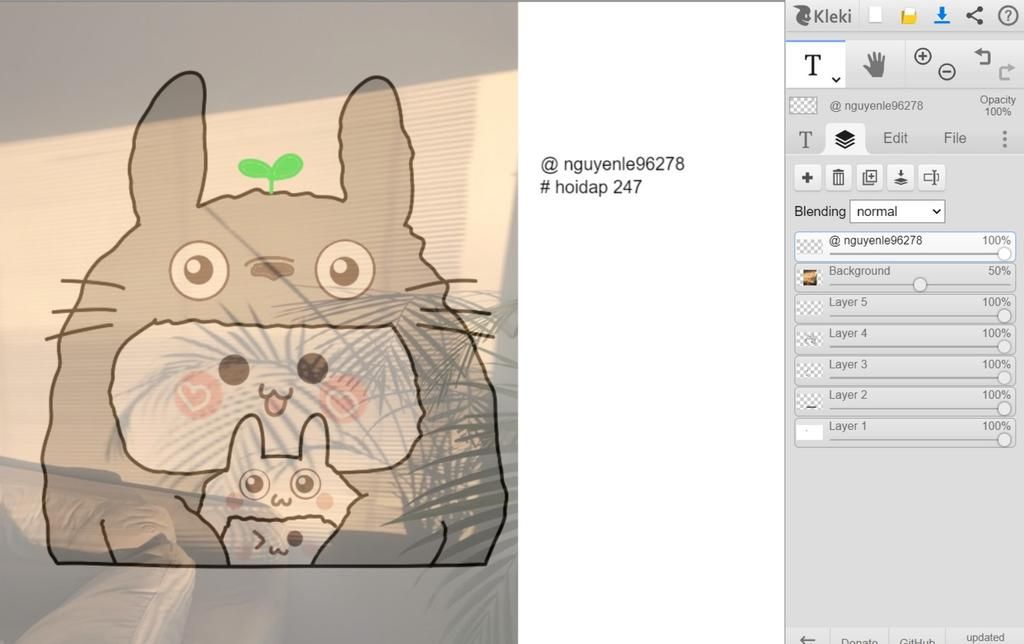
Task: Click the Kleki logo
Action: (823, 15)
